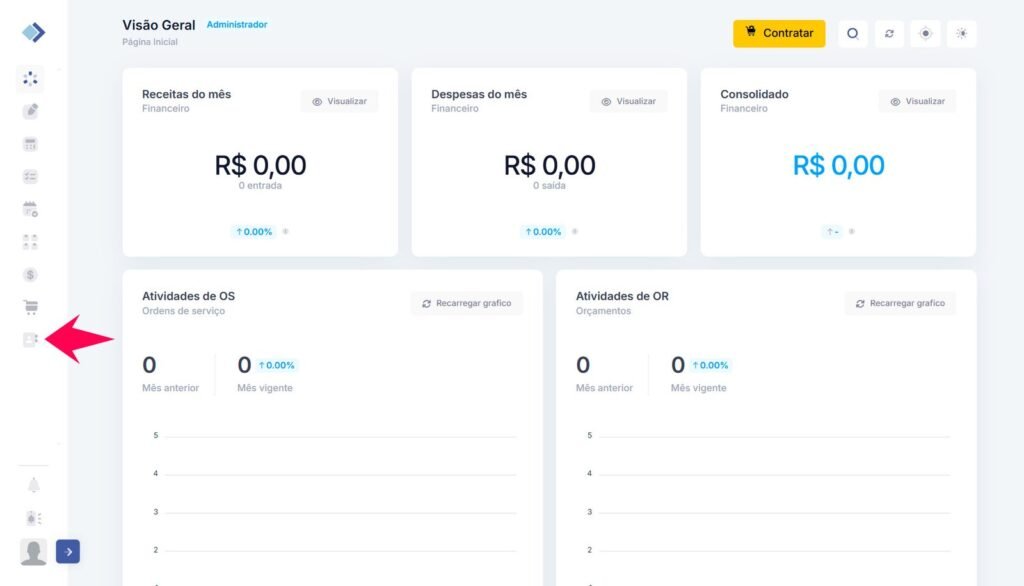Click Visualizar on Receitas do mês card
Screen dimensions: 1024x586
point(339,101)
